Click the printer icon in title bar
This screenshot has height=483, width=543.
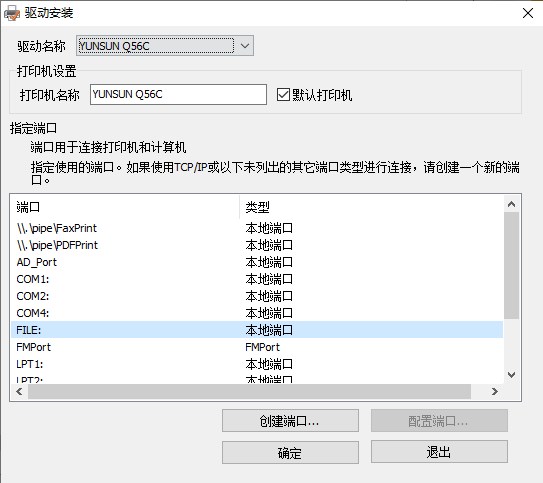tap(11, 14)
